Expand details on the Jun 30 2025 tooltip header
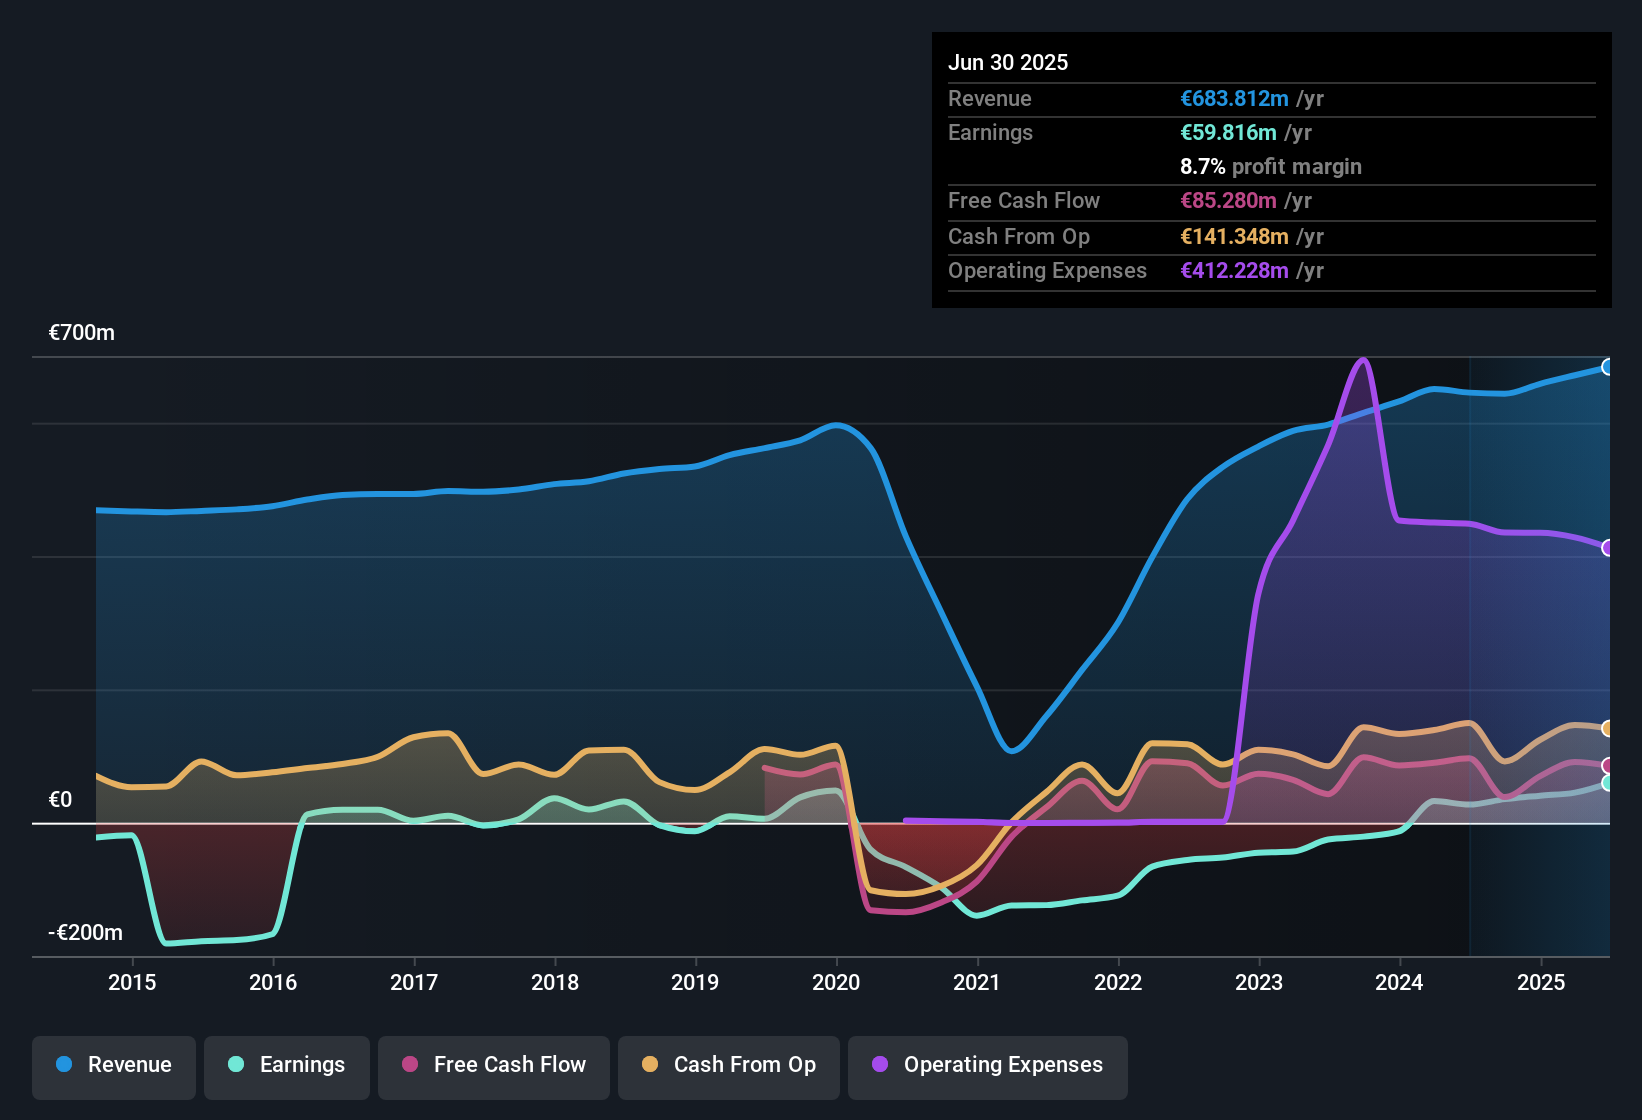 click(x=1008, y=62)
